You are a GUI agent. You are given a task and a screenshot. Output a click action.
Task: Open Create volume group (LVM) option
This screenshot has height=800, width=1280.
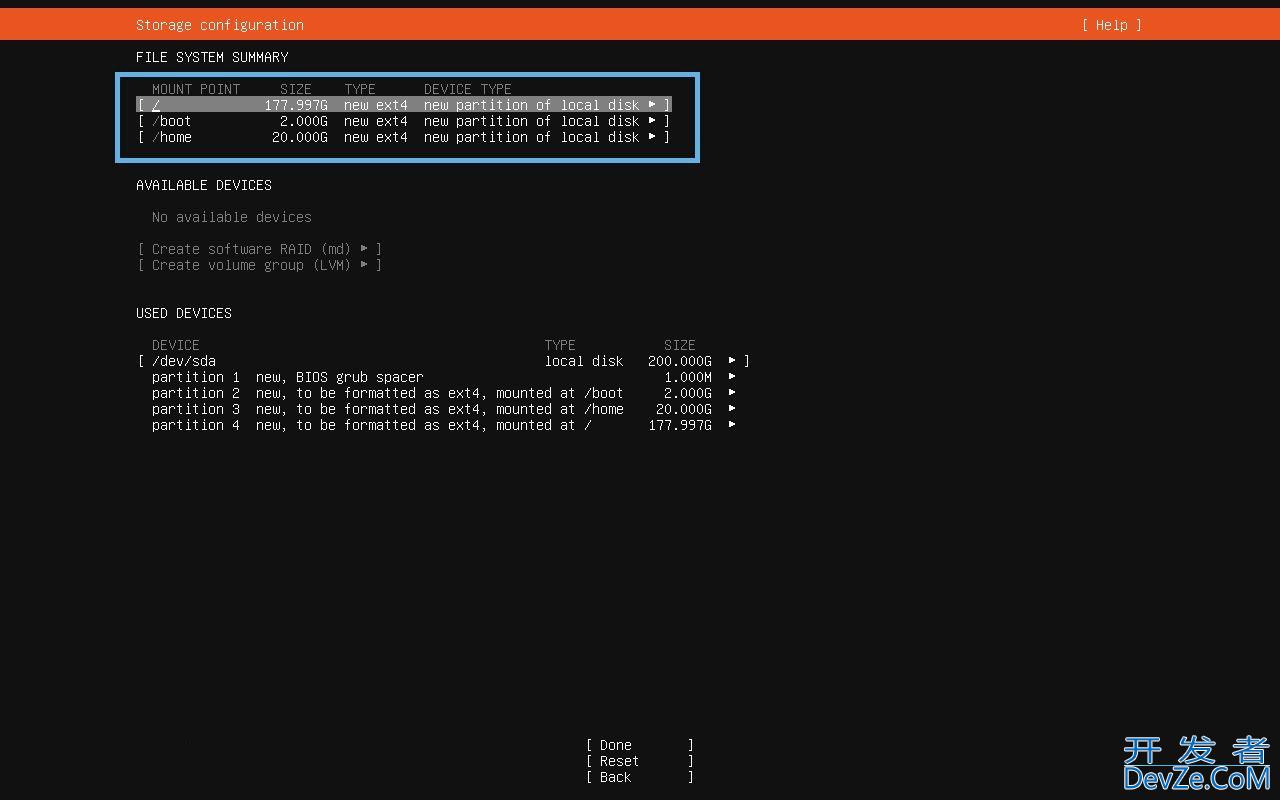[x=260, y=265]
